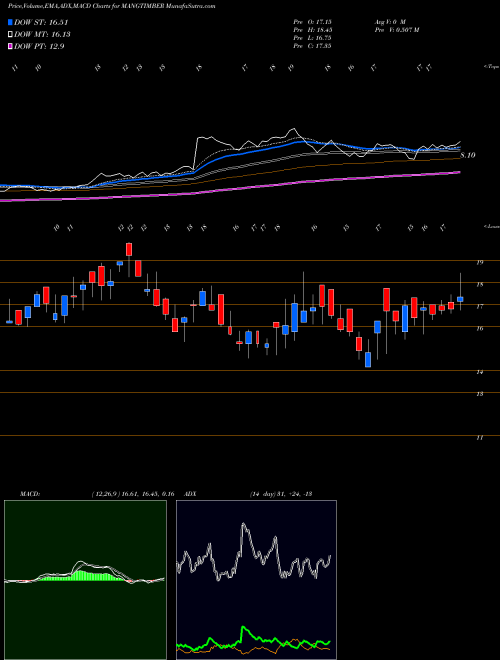The width and height of the screenshot is (500, 660).
Task: Click the ADX values '(14 day) 31, +24, -18'
Action: point(280,494)
